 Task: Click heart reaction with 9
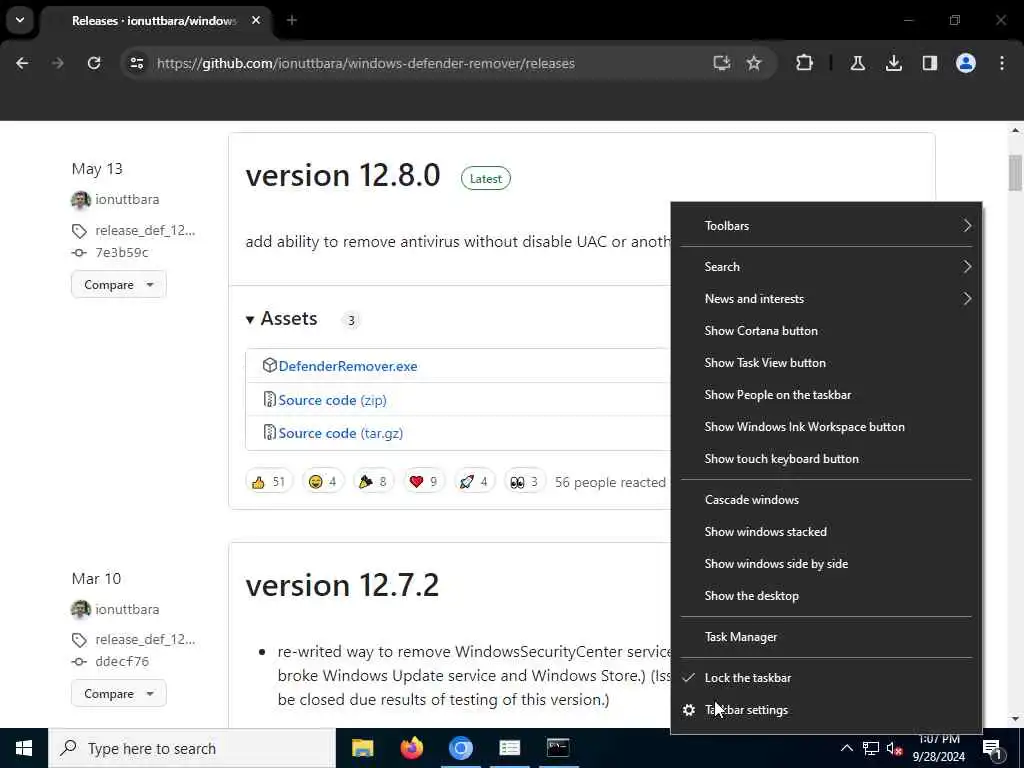(423, 482)
